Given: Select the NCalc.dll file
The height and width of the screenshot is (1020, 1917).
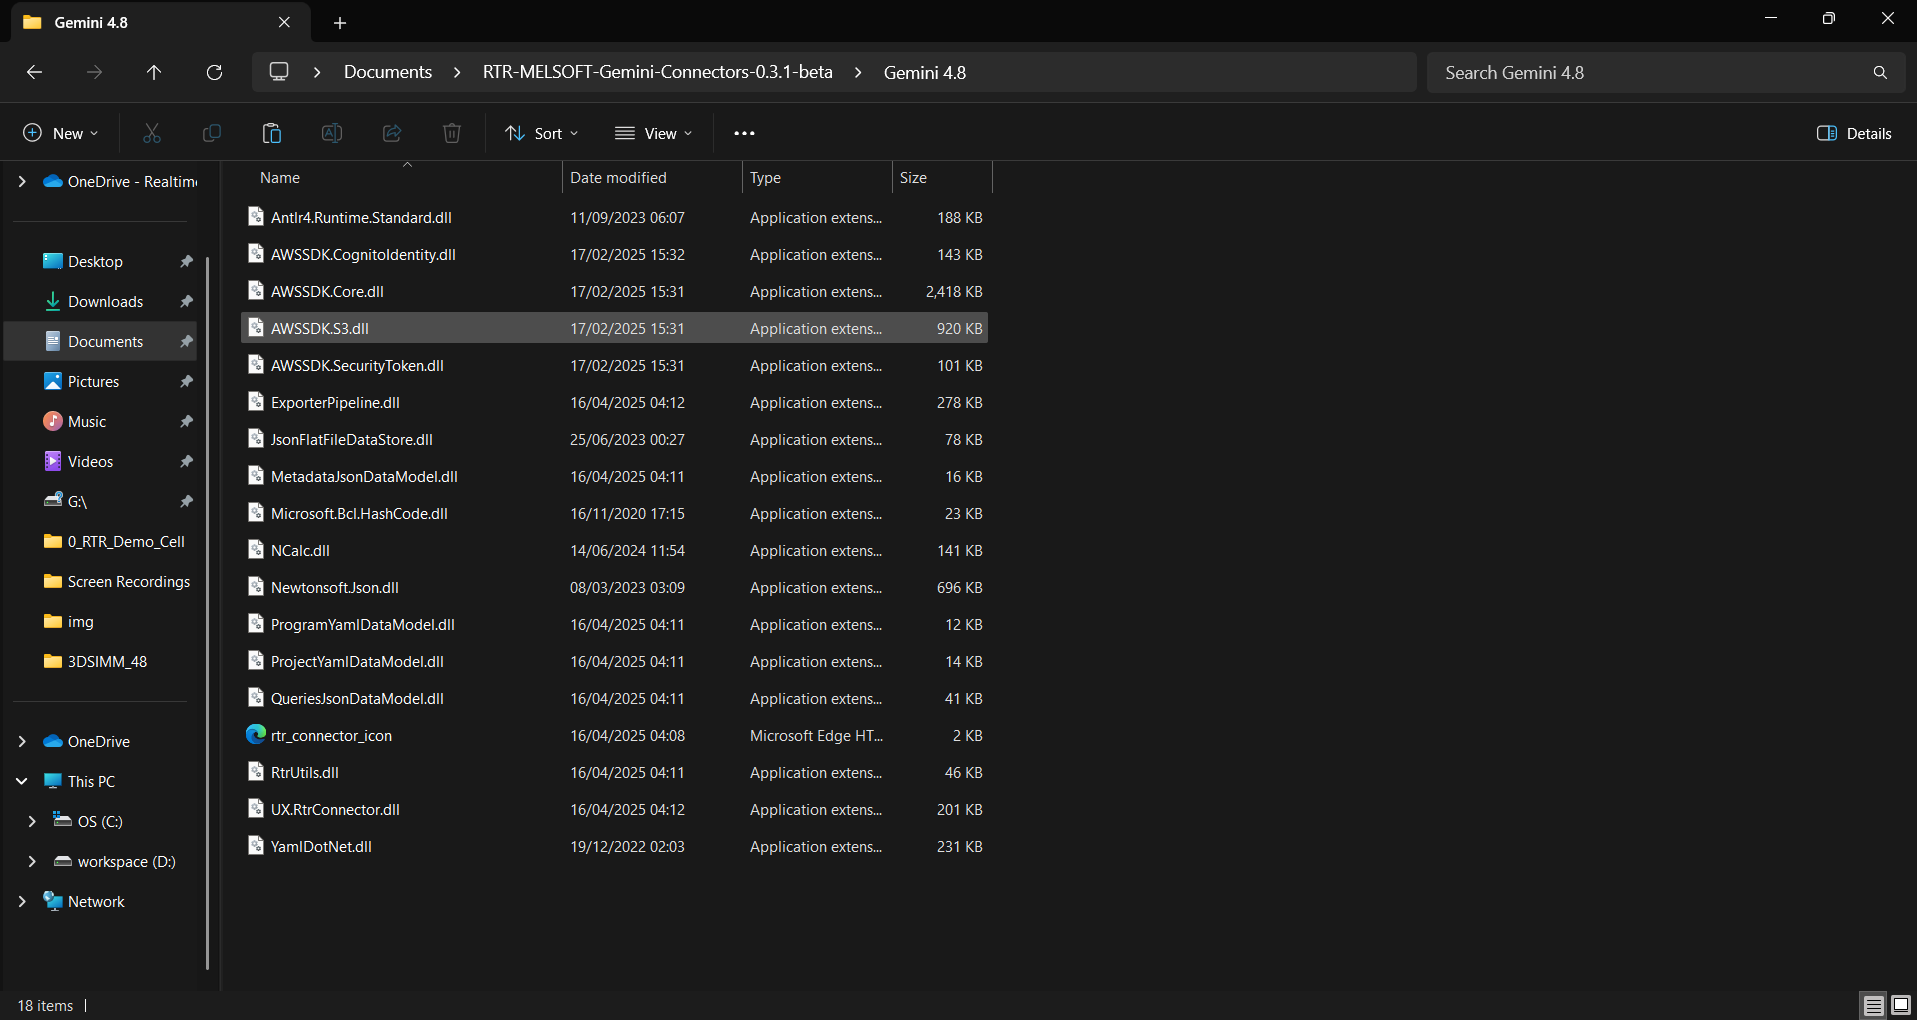Looking at the screenshot, I should coord(614,550).
